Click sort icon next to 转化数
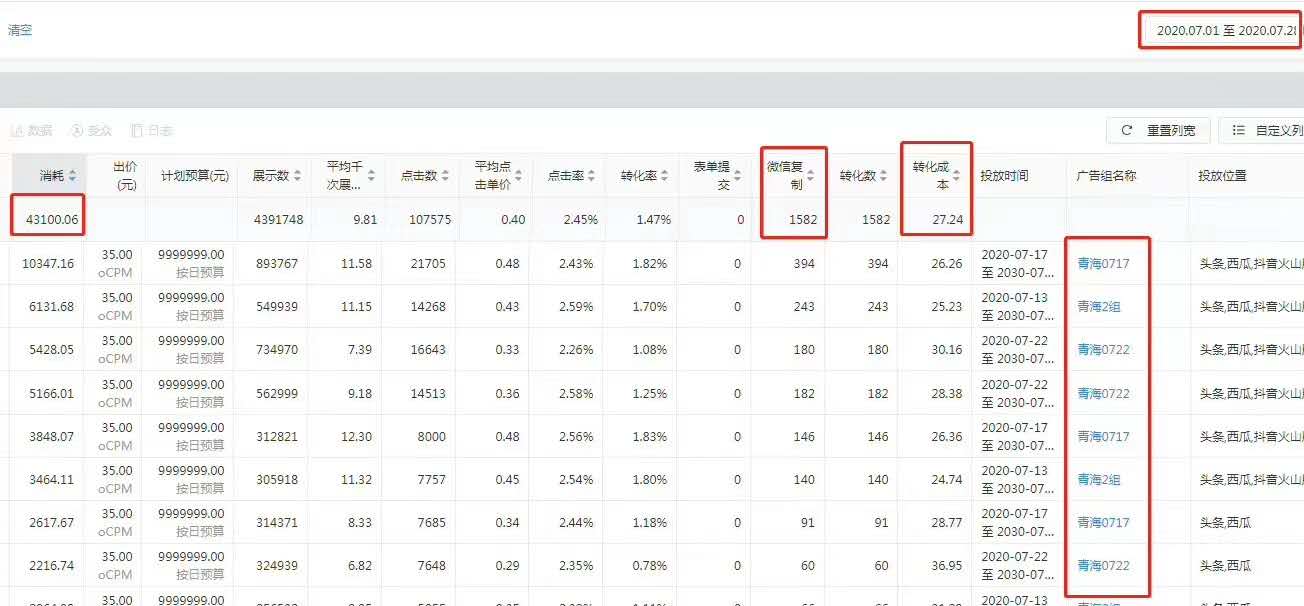1304x606 pixels. [x=884, y=176]
